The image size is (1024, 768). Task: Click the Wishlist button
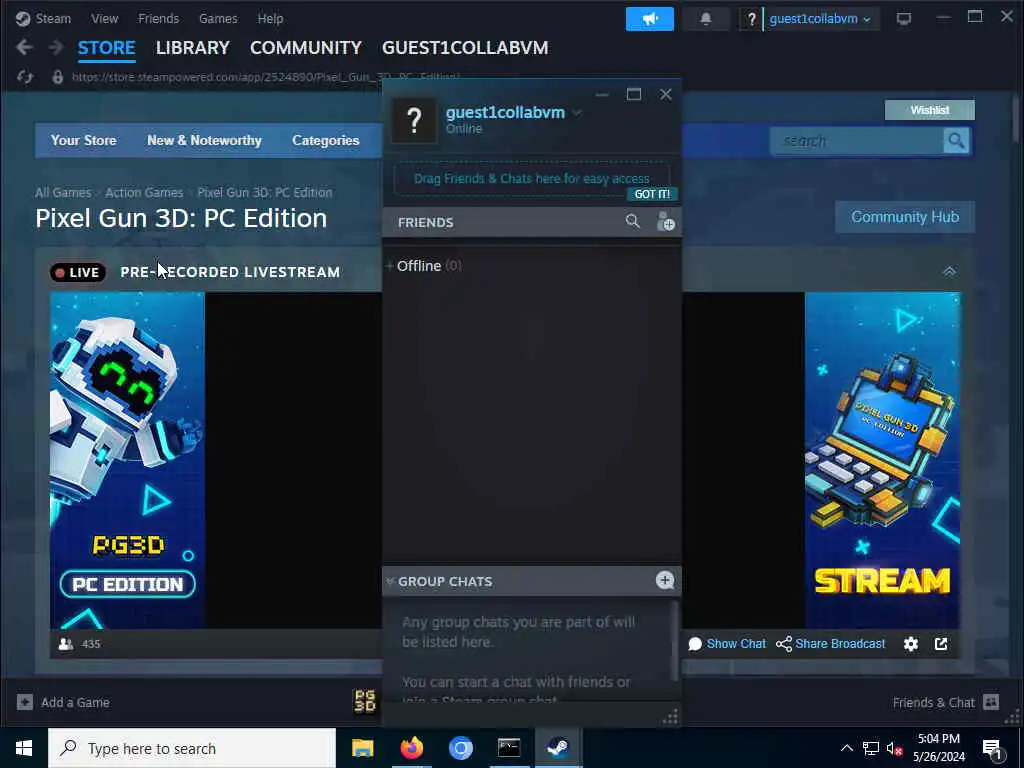pyautogui.click(x=929, y=110)
